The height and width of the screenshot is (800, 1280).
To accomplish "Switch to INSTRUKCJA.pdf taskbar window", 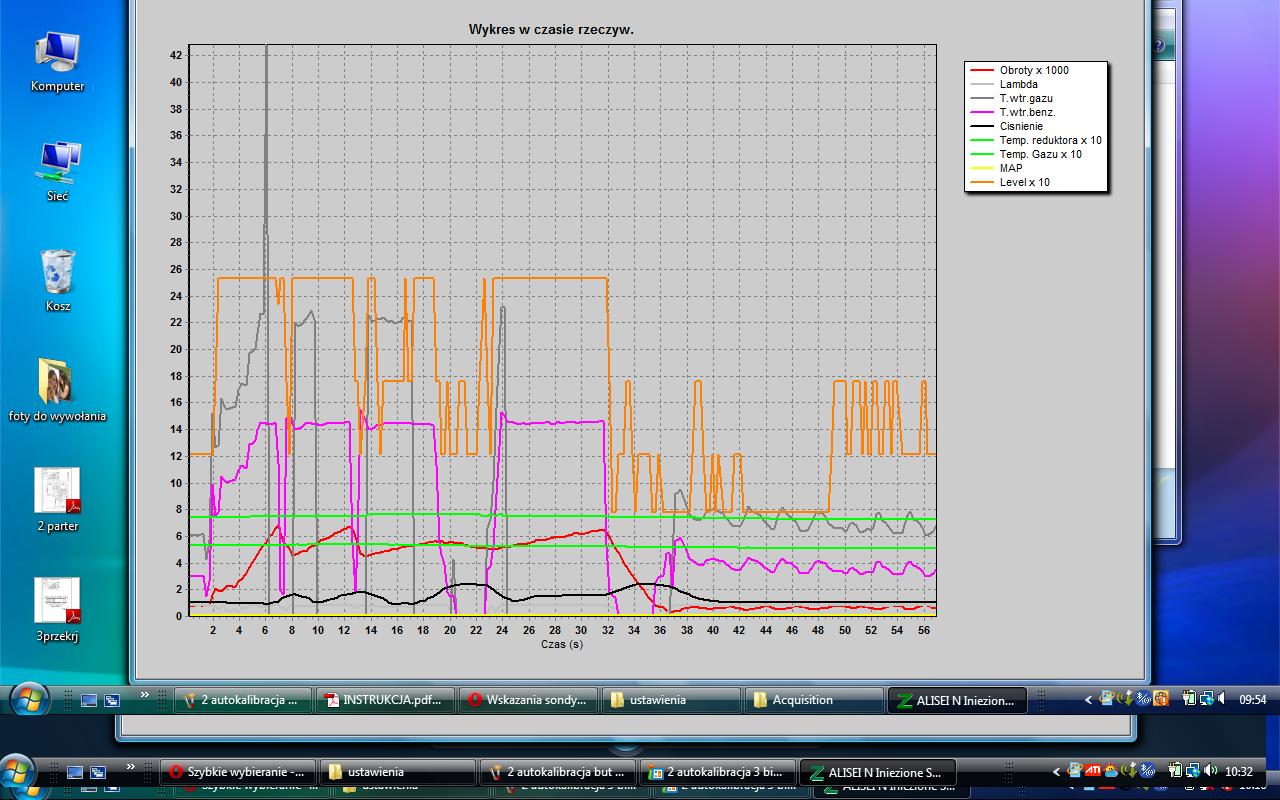I will click(x=385, y=700).
